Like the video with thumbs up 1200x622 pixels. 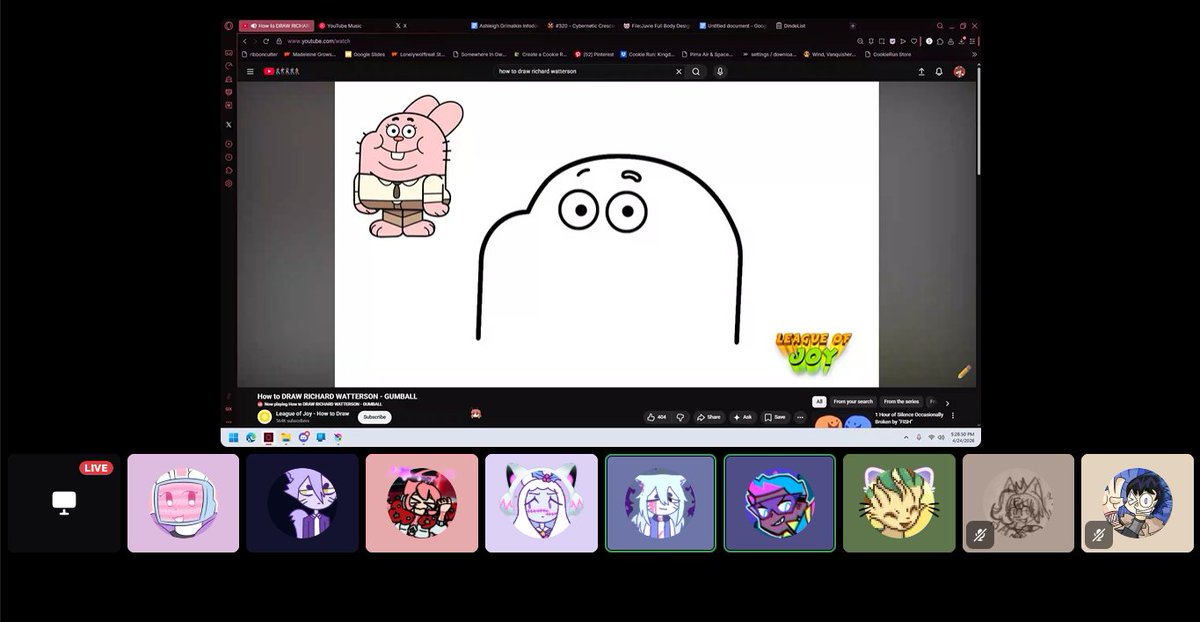coord(656,417)
